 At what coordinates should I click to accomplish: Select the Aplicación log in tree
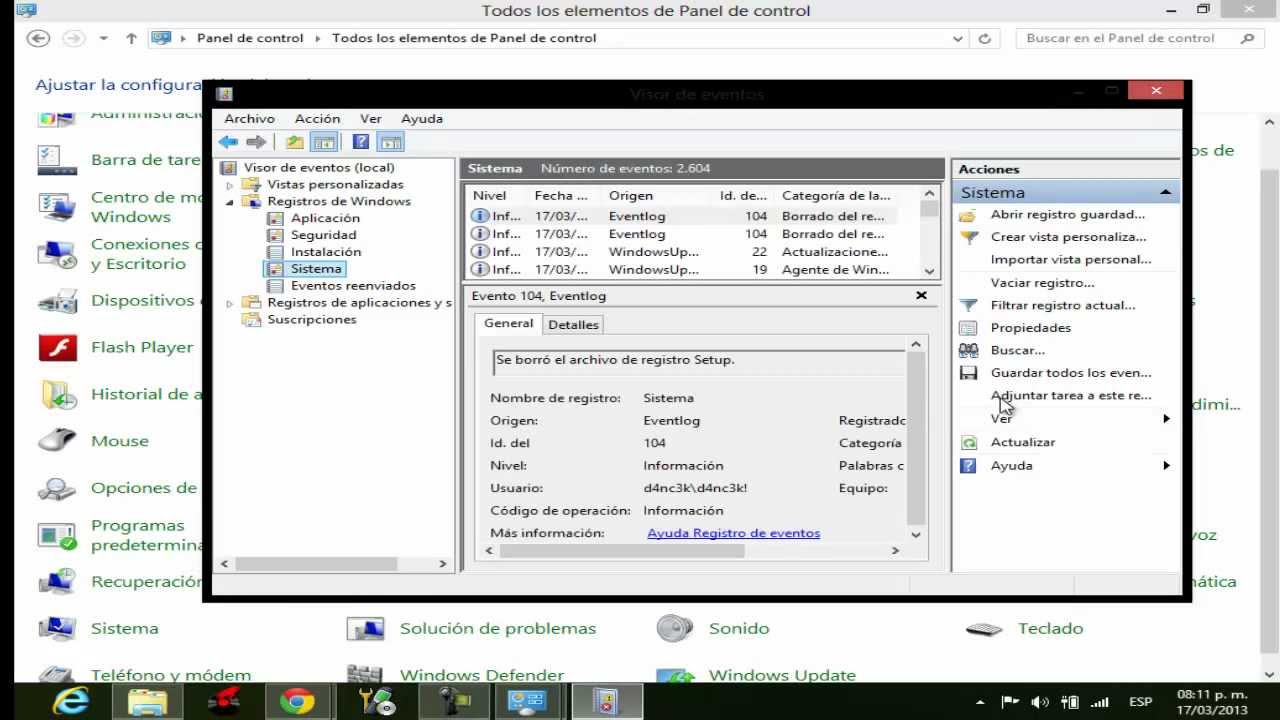pyautogui.click(x=325, y=218)
